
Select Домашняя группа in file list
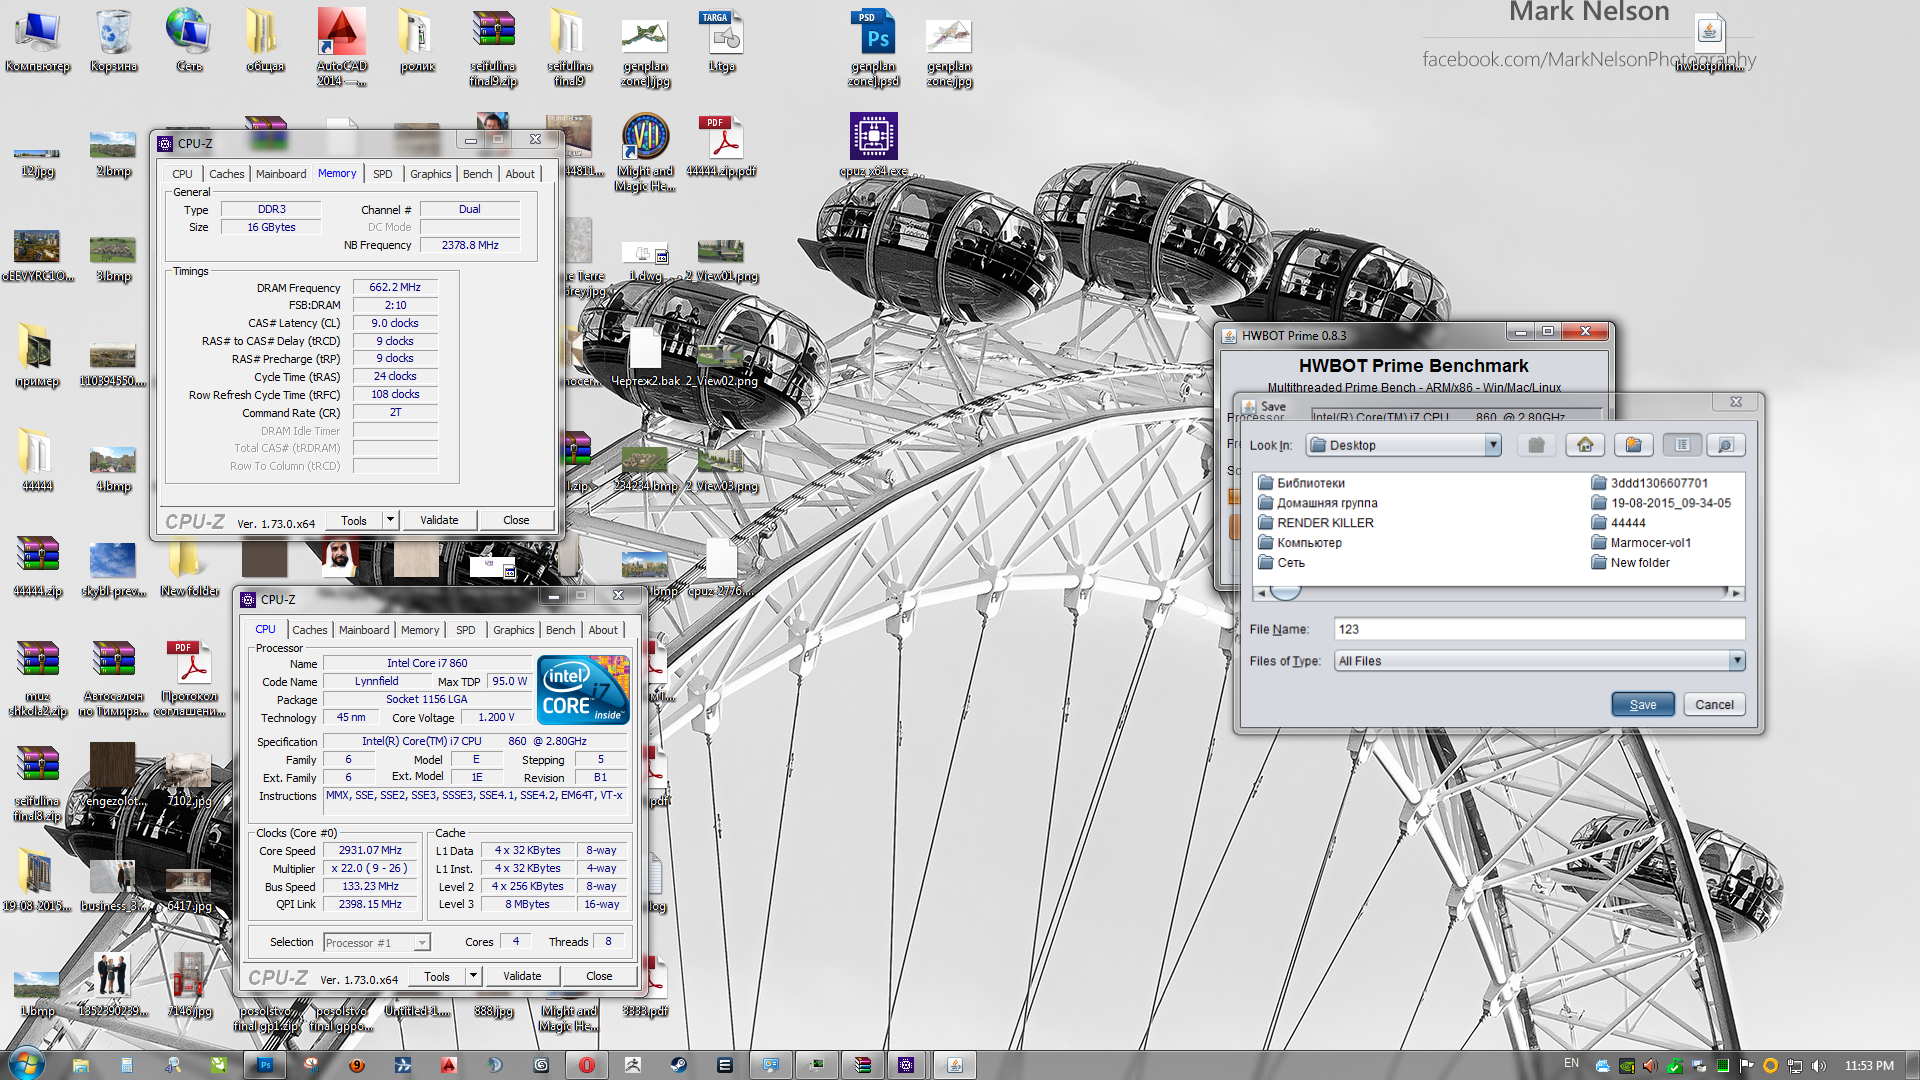pos(1317,503)
